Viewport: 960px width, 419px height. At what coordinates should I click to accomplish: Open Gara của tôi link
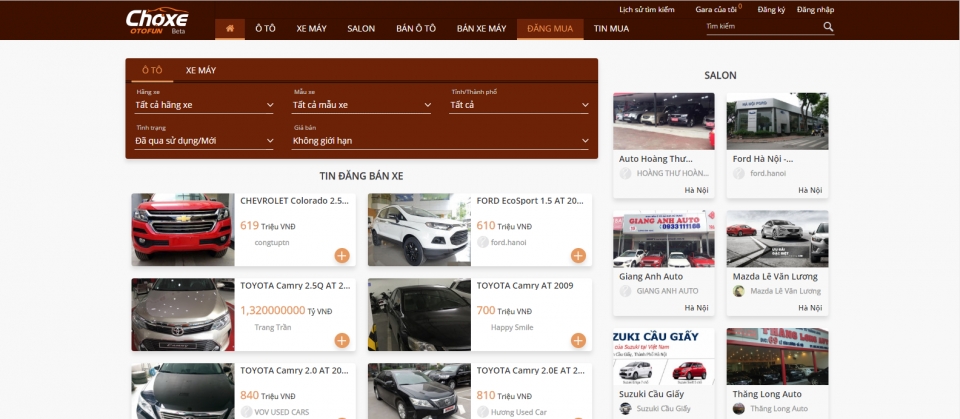point(716,10)
